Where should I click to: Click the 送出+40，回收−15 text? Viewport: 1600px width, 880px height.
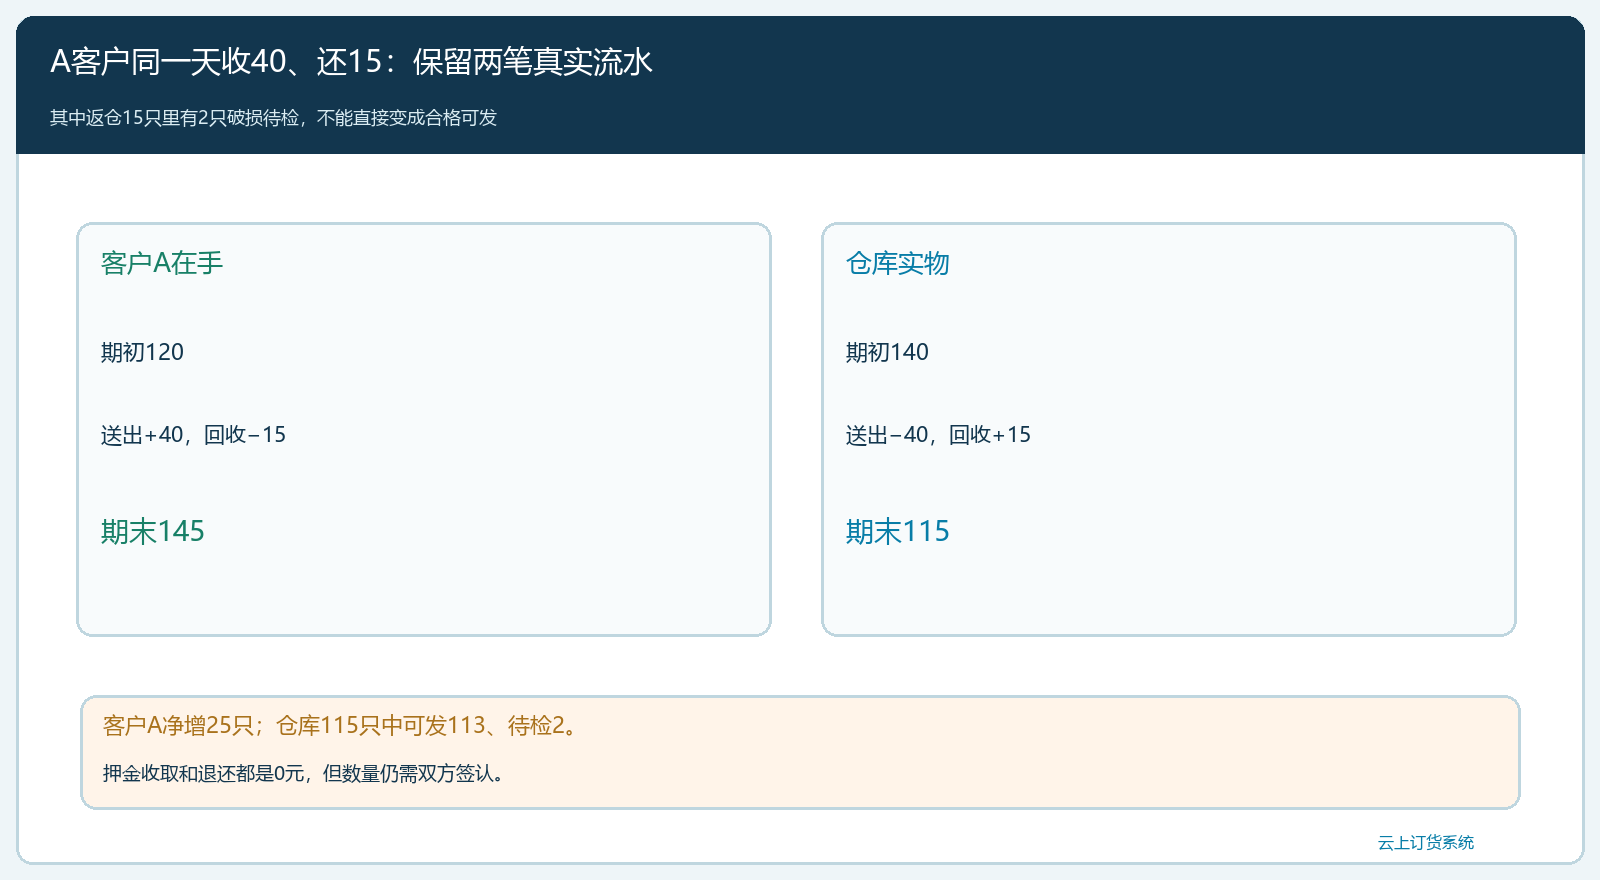[x=194, y=435]
